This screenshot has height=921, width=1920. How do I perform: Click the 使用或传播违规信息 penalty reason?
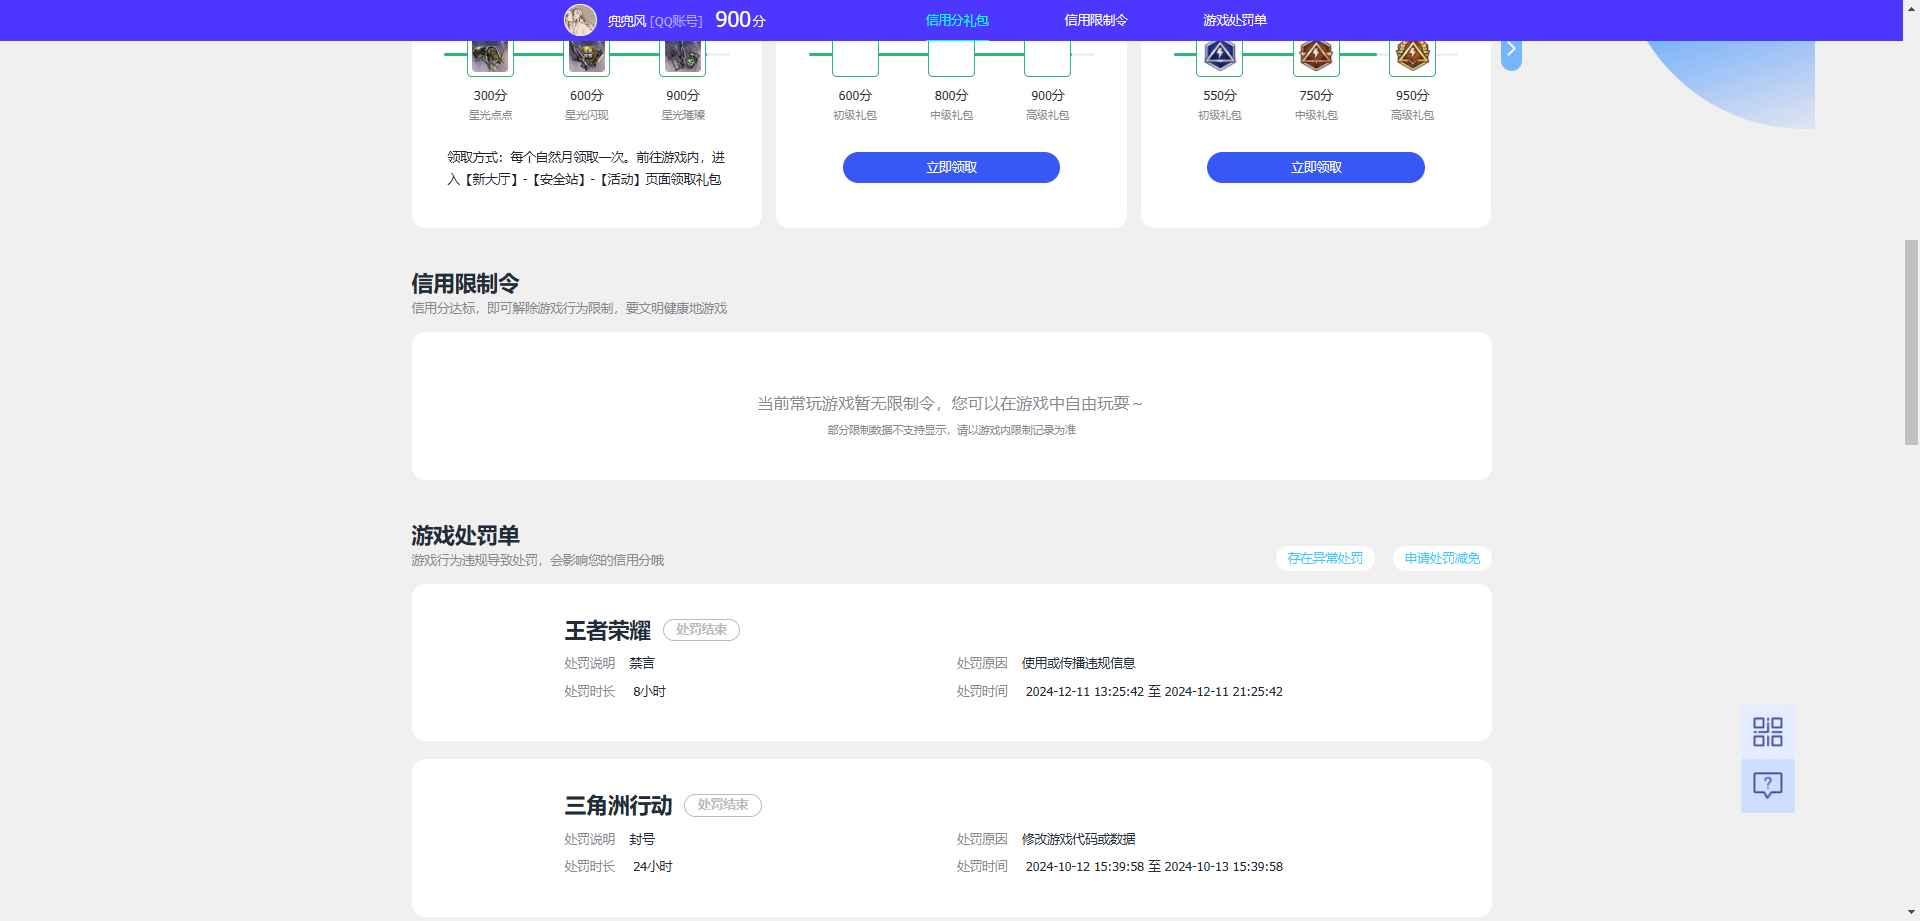1078,663
